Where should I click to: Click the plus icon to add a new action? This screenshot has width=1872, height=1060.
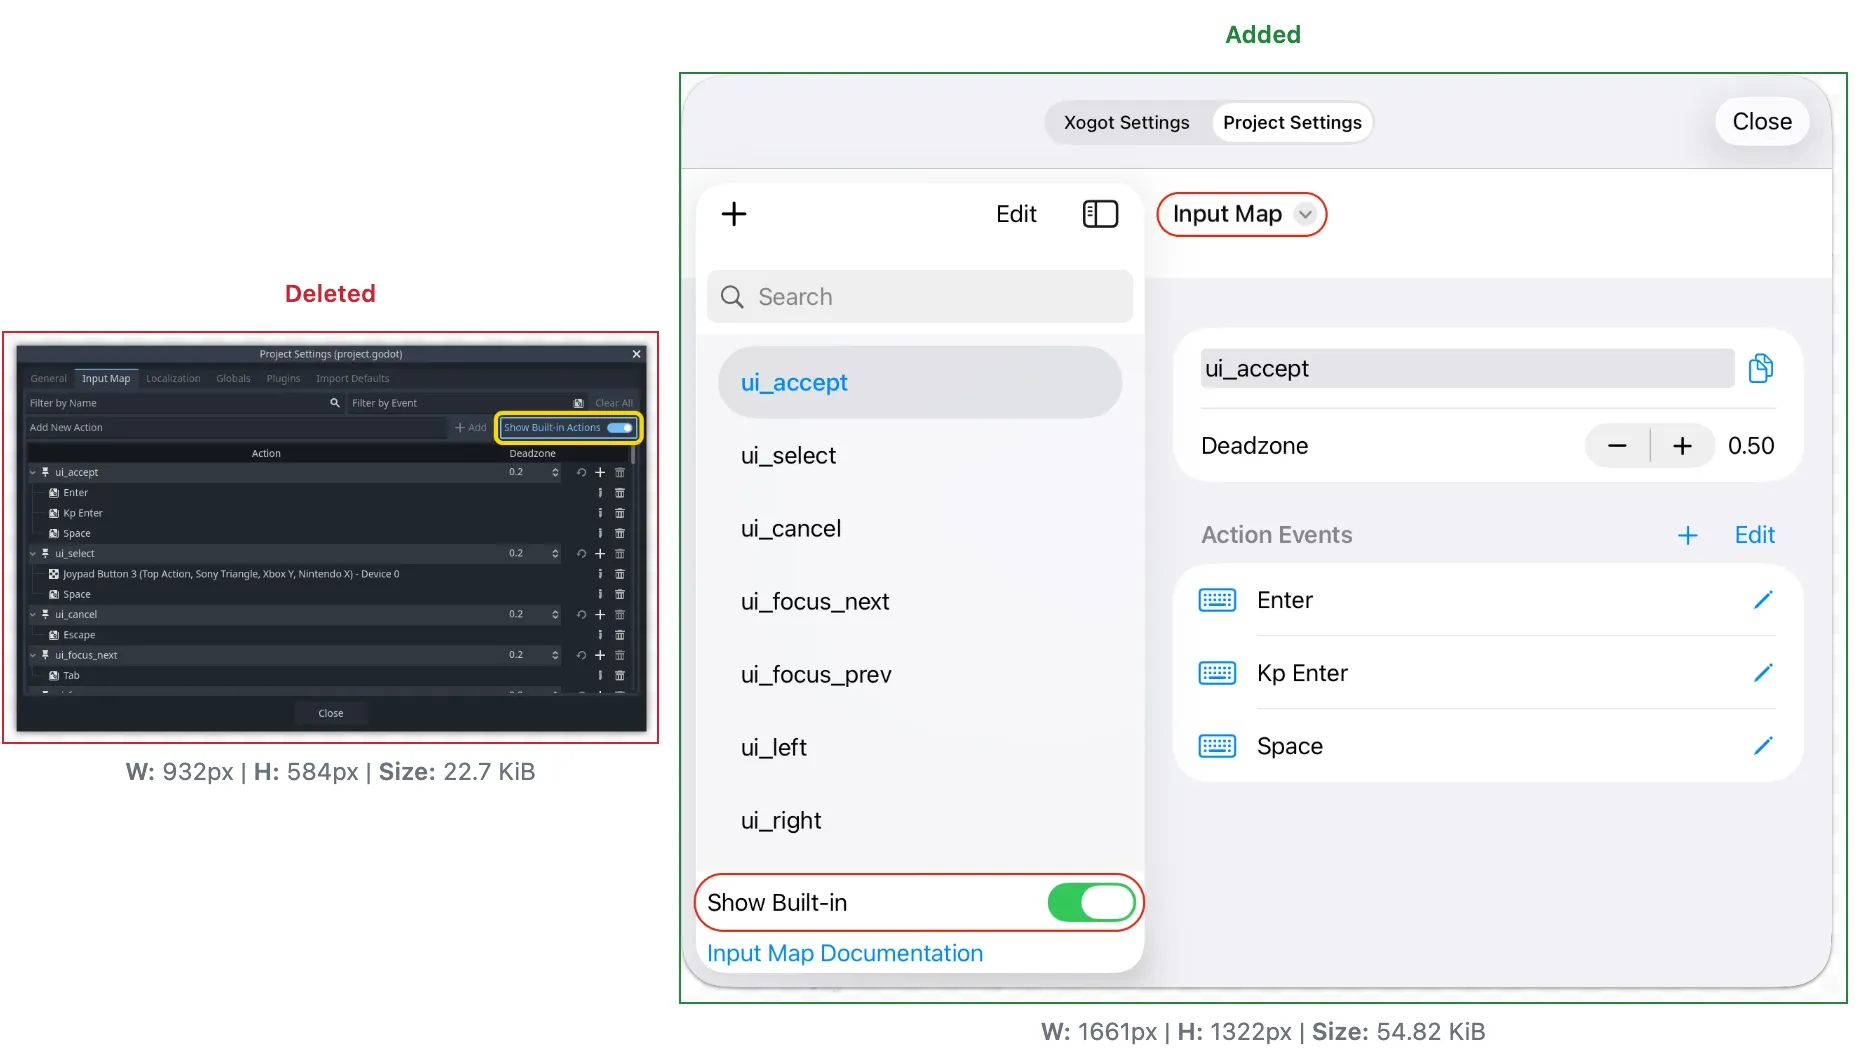tap(734, 213)
